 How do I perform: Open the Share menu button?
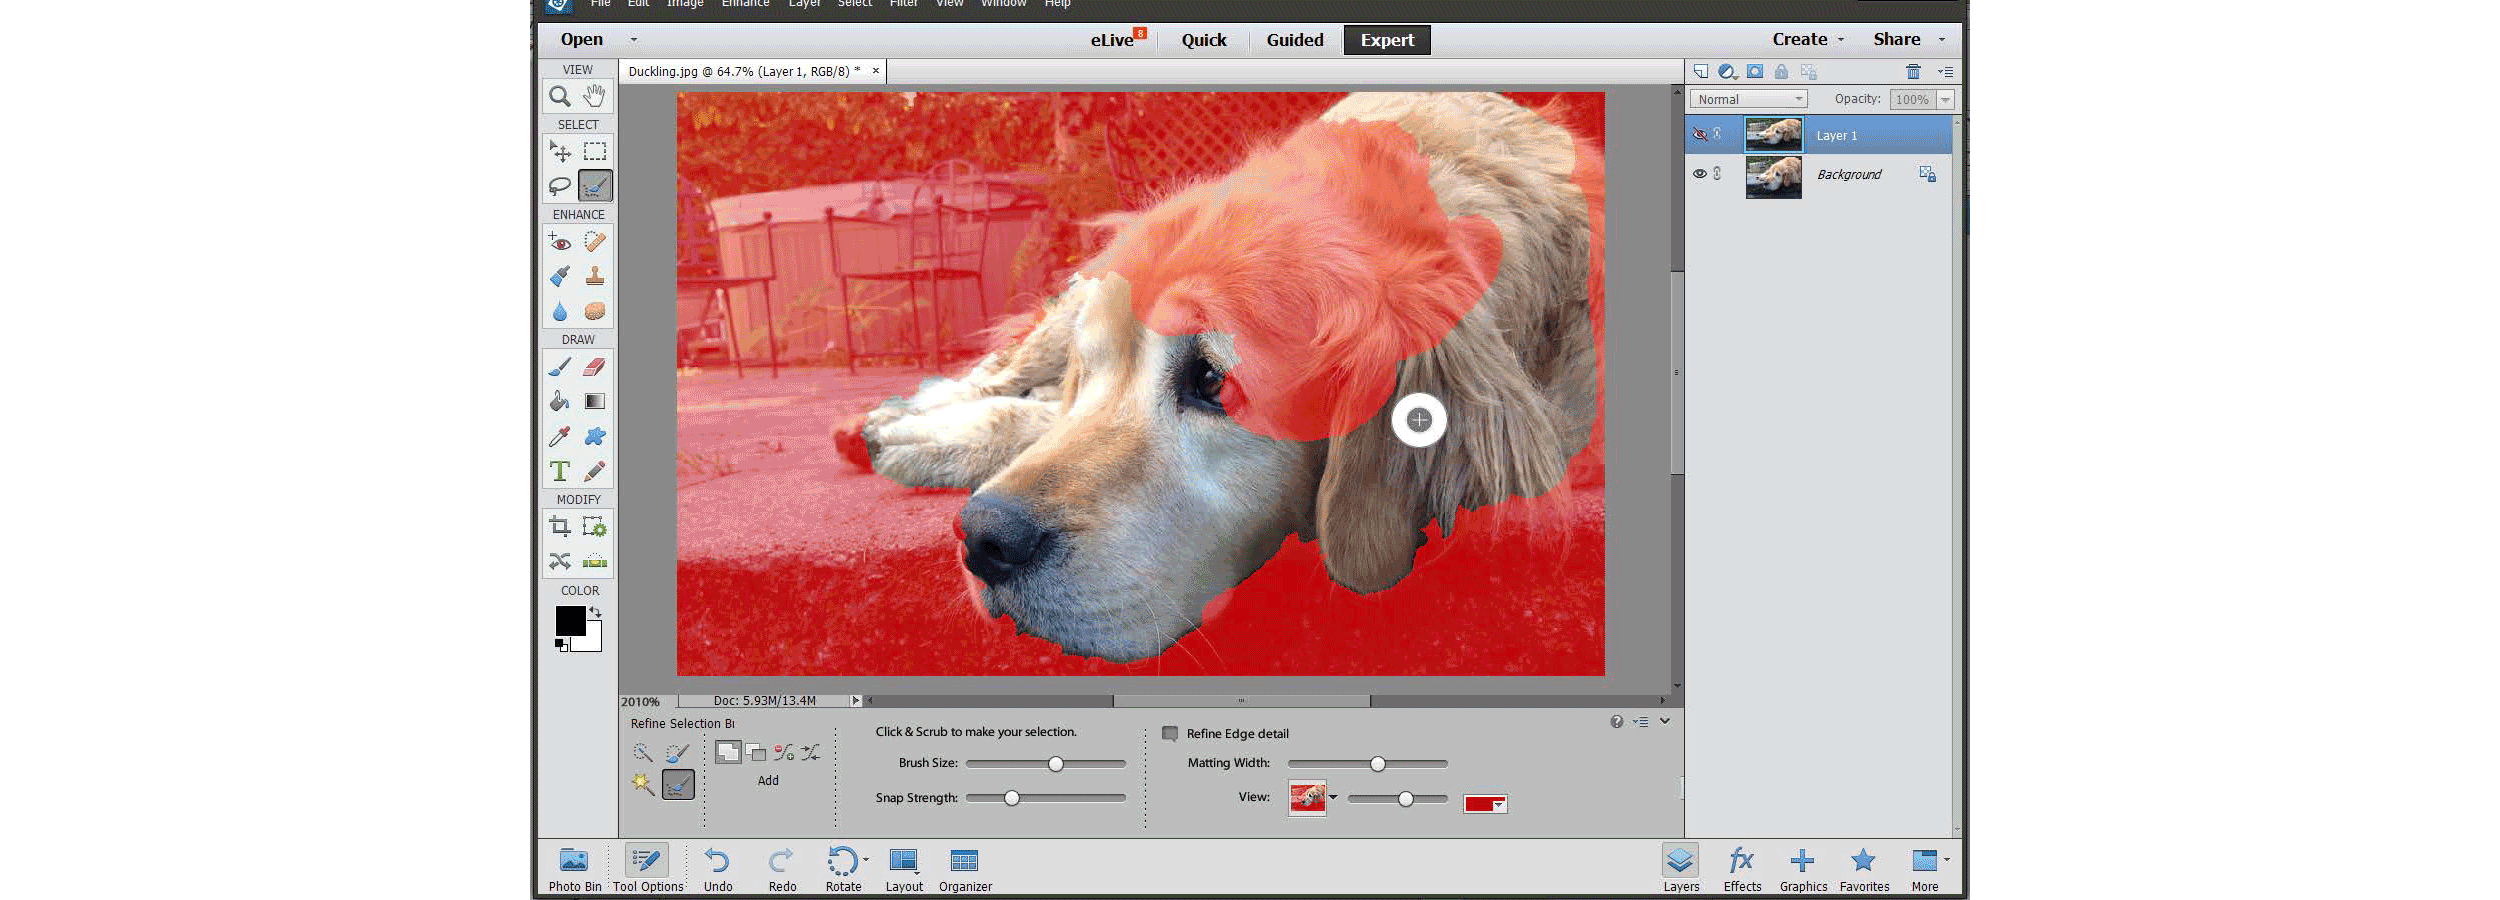tap(1897, 39)
